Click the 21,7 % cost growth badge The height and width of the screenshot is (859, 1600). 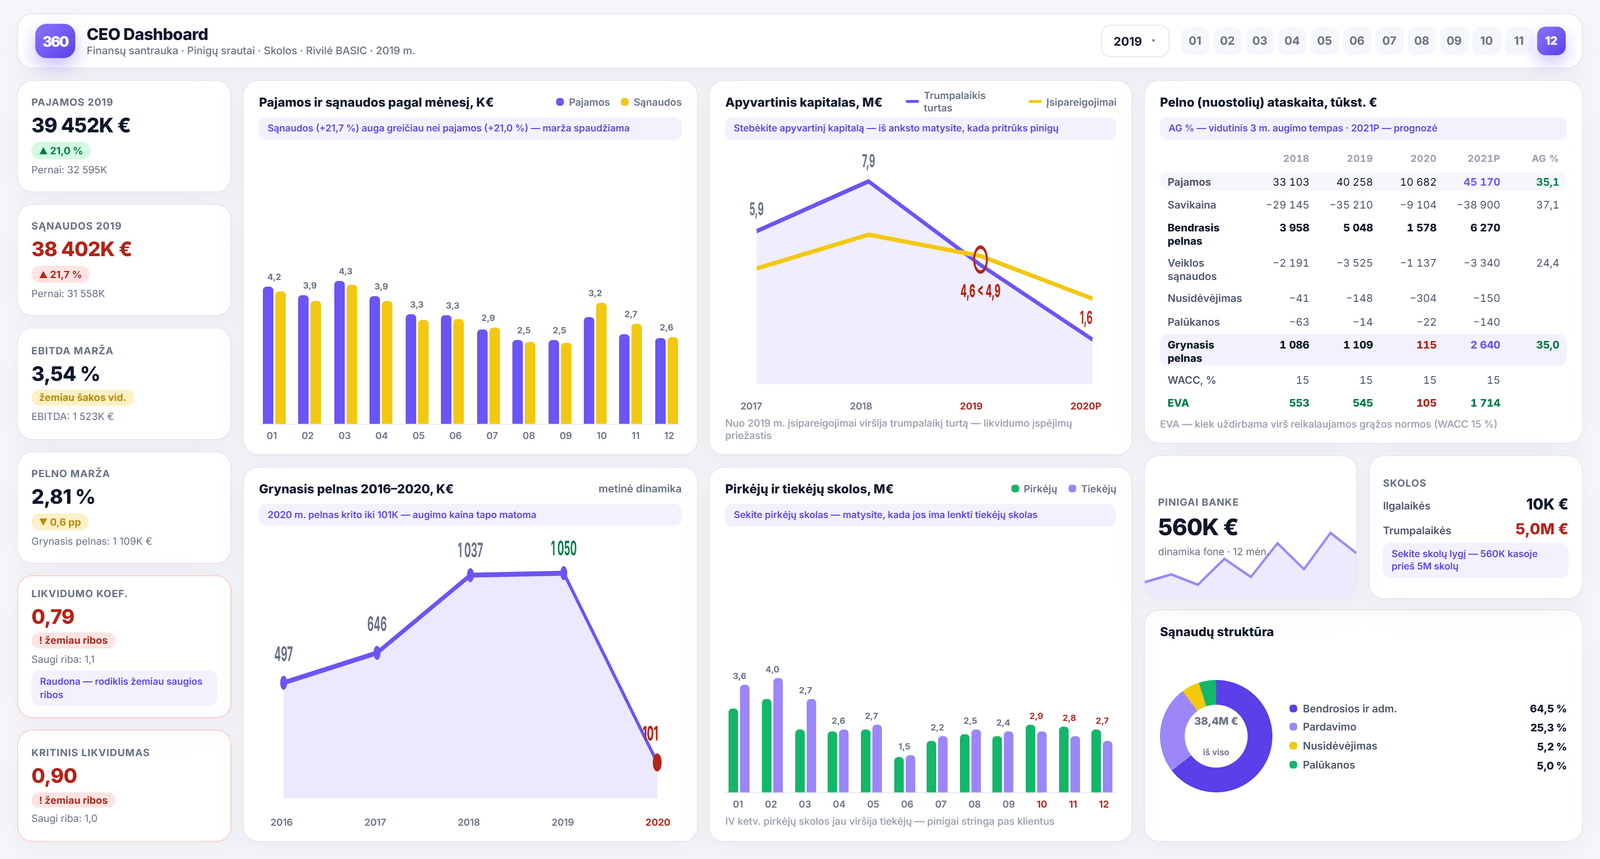point(61,274)
